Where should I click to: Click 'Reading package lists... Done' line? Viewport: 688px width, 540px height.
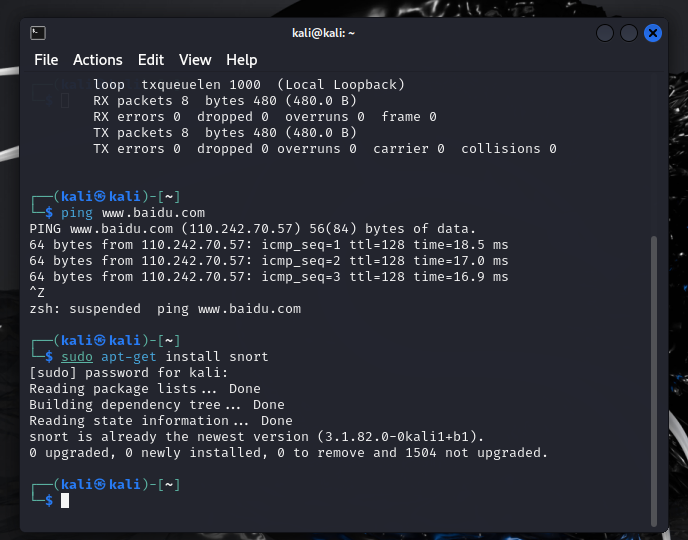(x=145, y=389)
